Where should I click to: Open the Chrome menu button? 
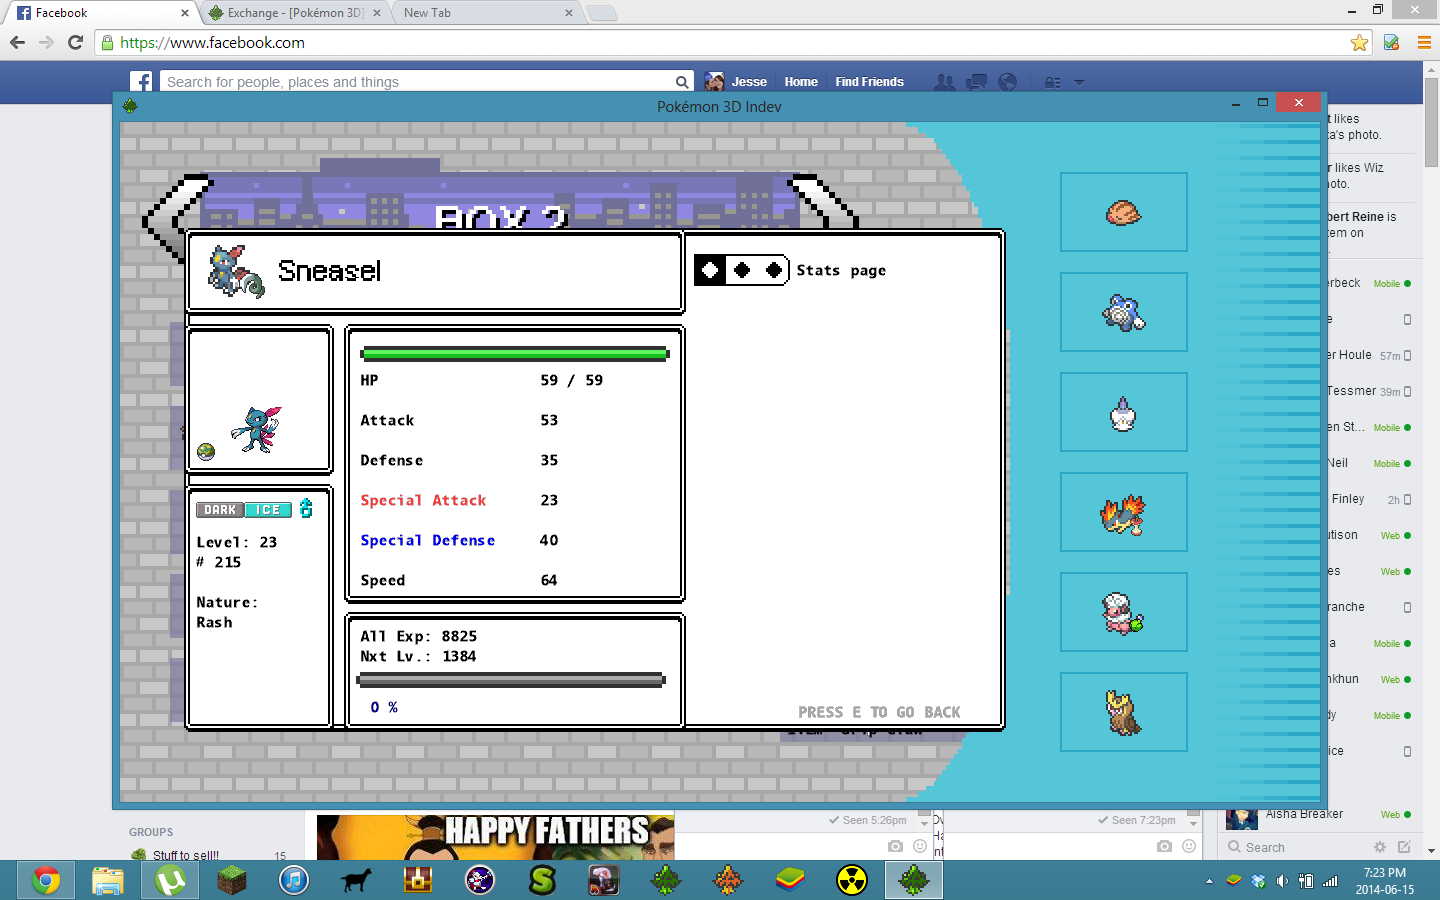coord(1424,42)
